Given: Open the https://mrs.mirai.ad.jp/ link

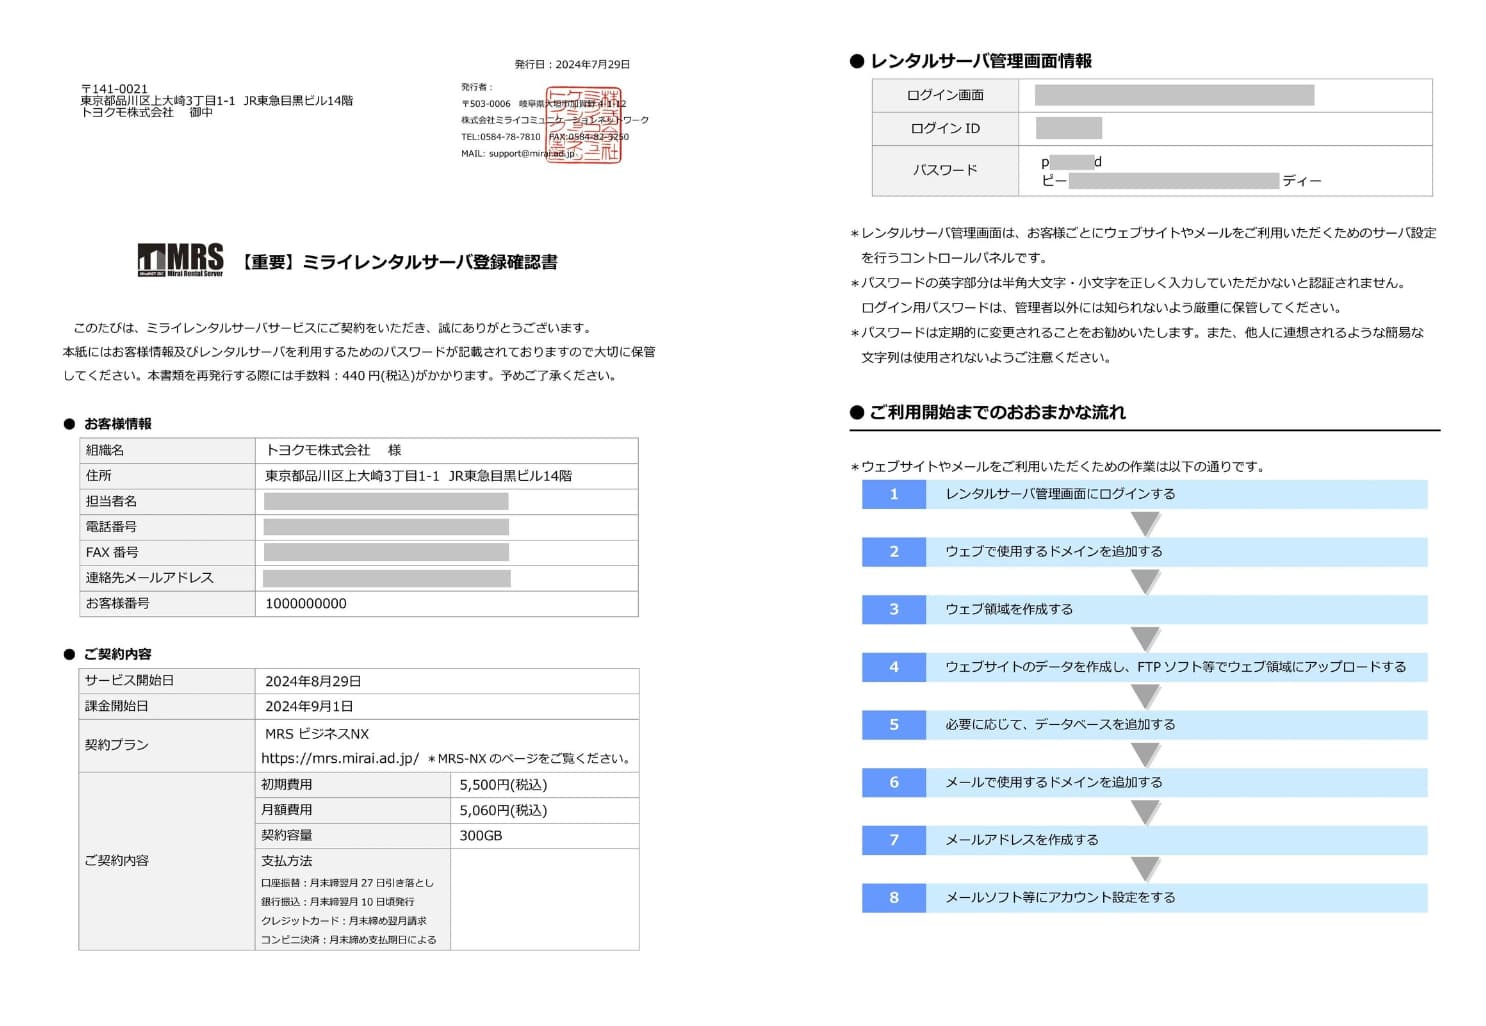Looking at the screenshot, I should 340,759.
